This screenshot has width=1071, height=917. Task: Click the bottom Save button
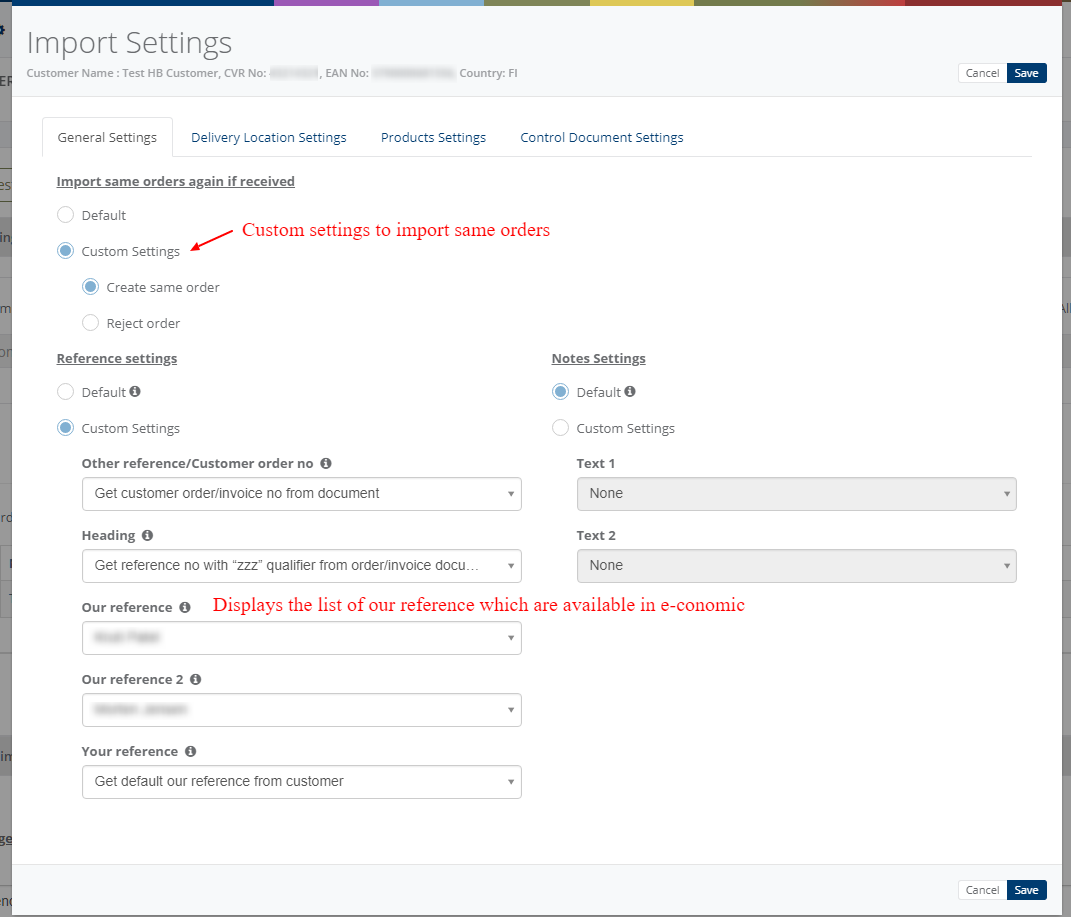click(1027, 890)
